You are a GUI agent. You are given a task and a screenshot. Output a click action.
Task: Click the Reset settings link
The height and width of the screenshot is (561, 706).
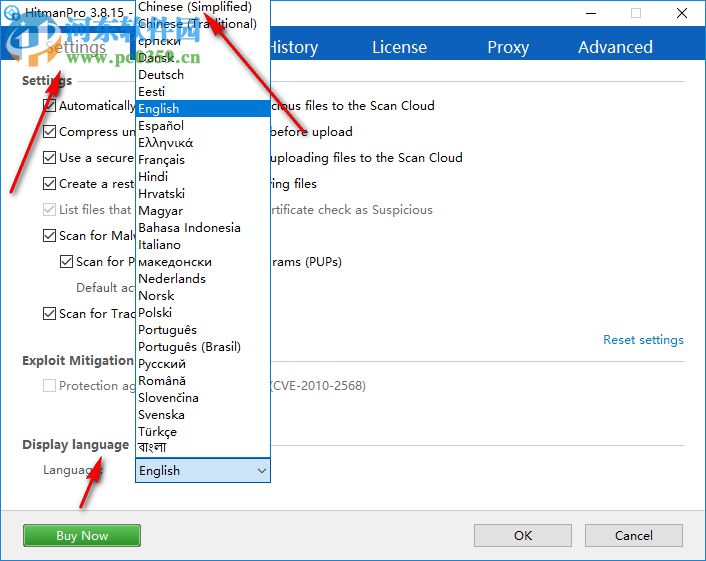643,339
